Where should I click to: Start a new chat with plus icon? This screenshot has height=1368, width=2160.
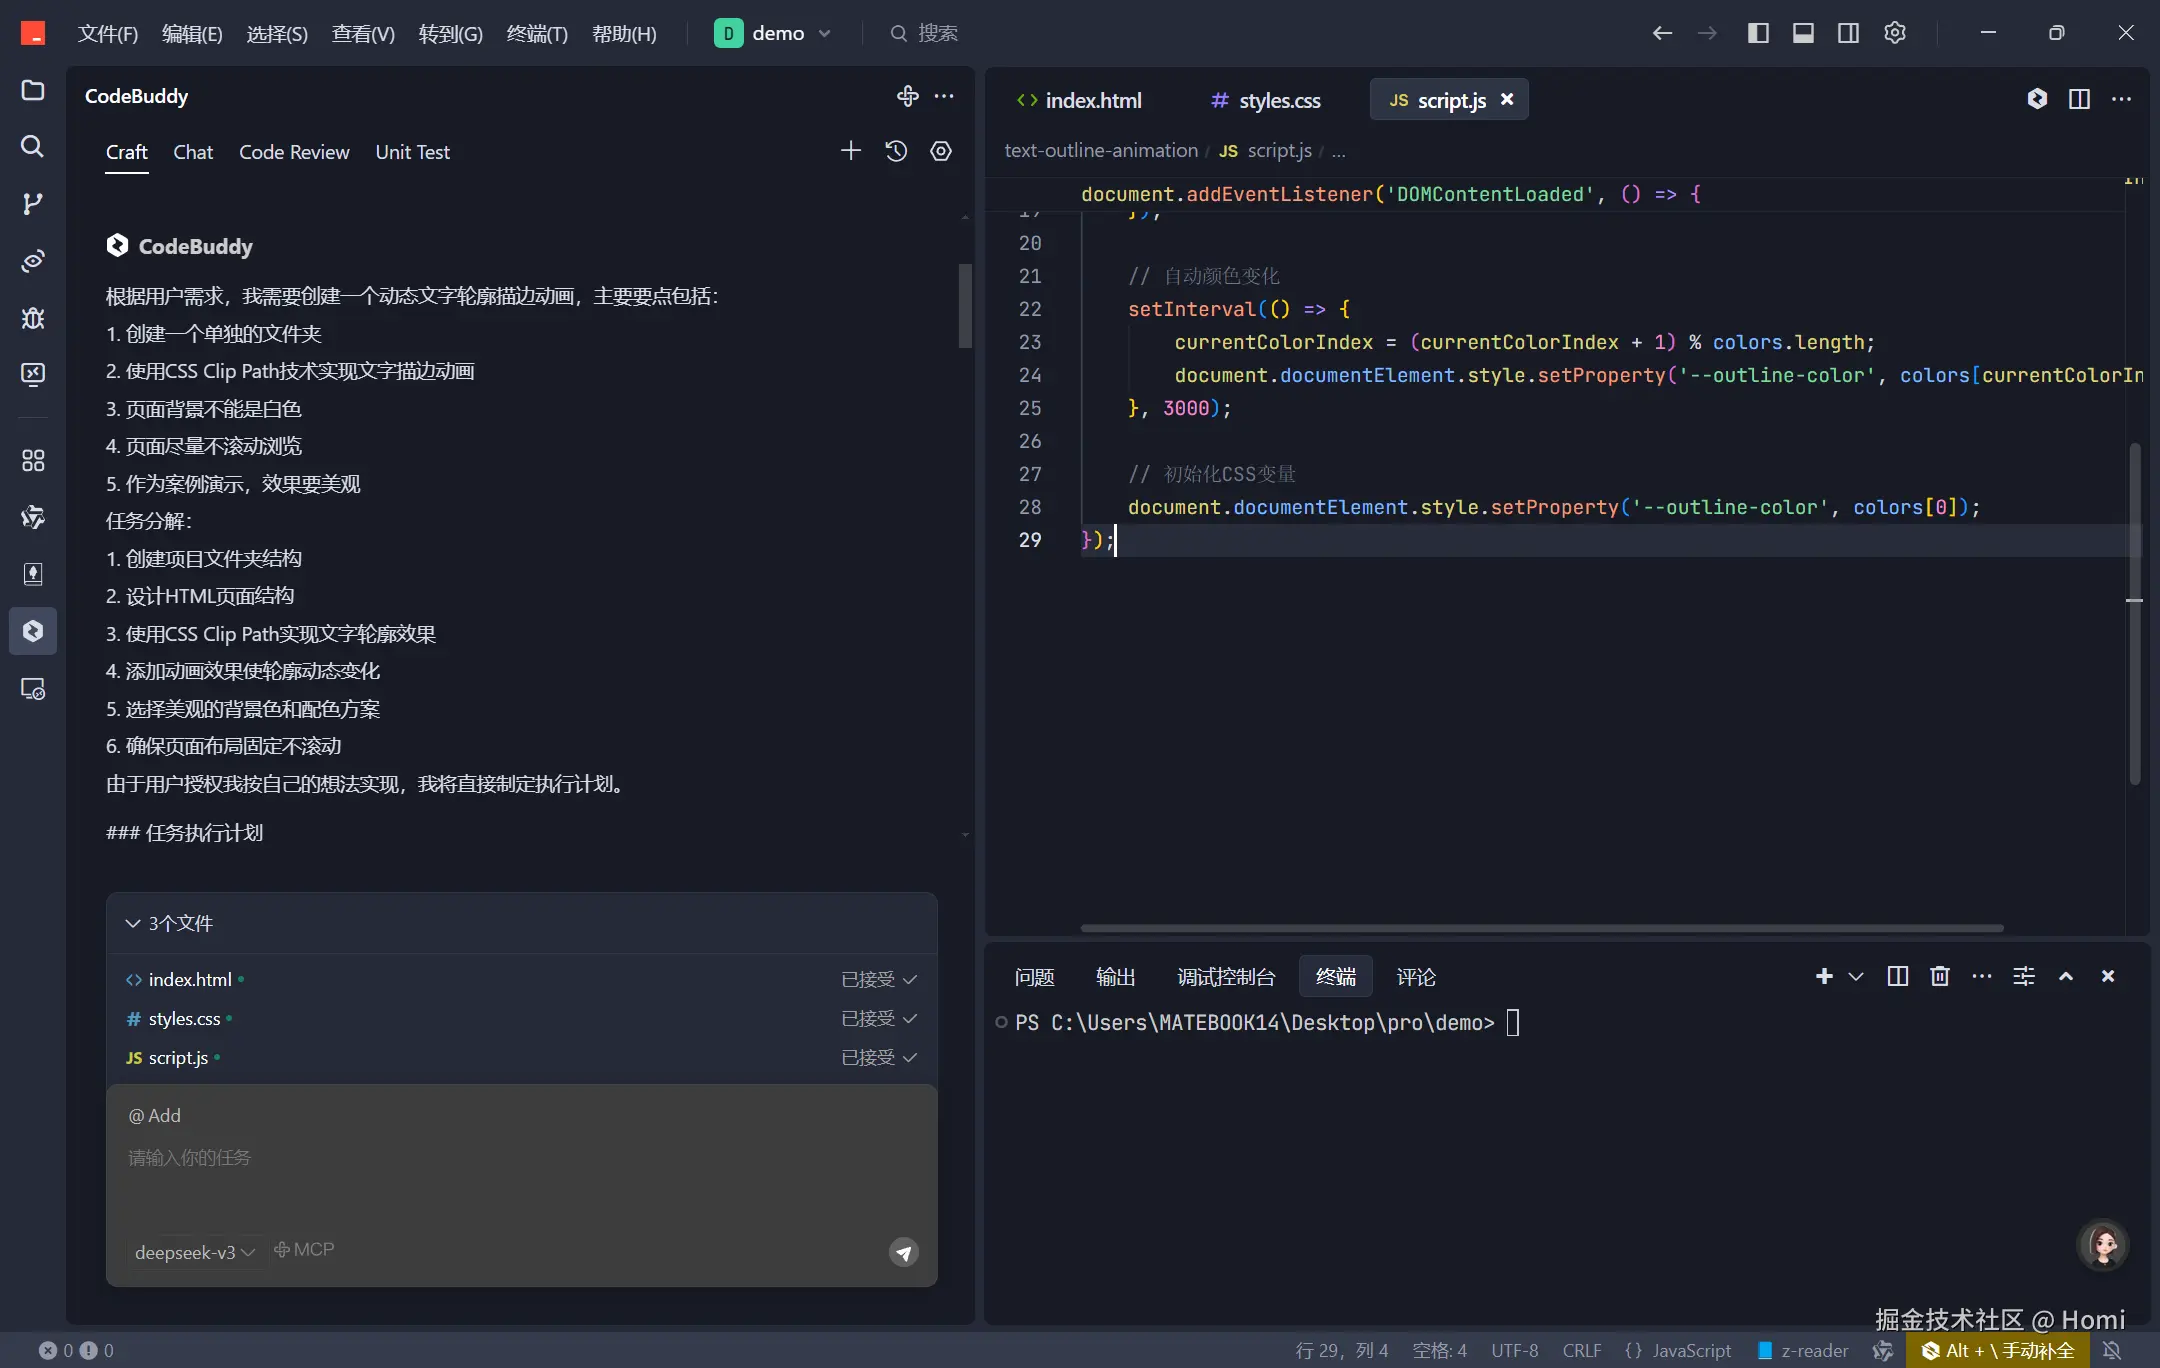coord(850,151)
